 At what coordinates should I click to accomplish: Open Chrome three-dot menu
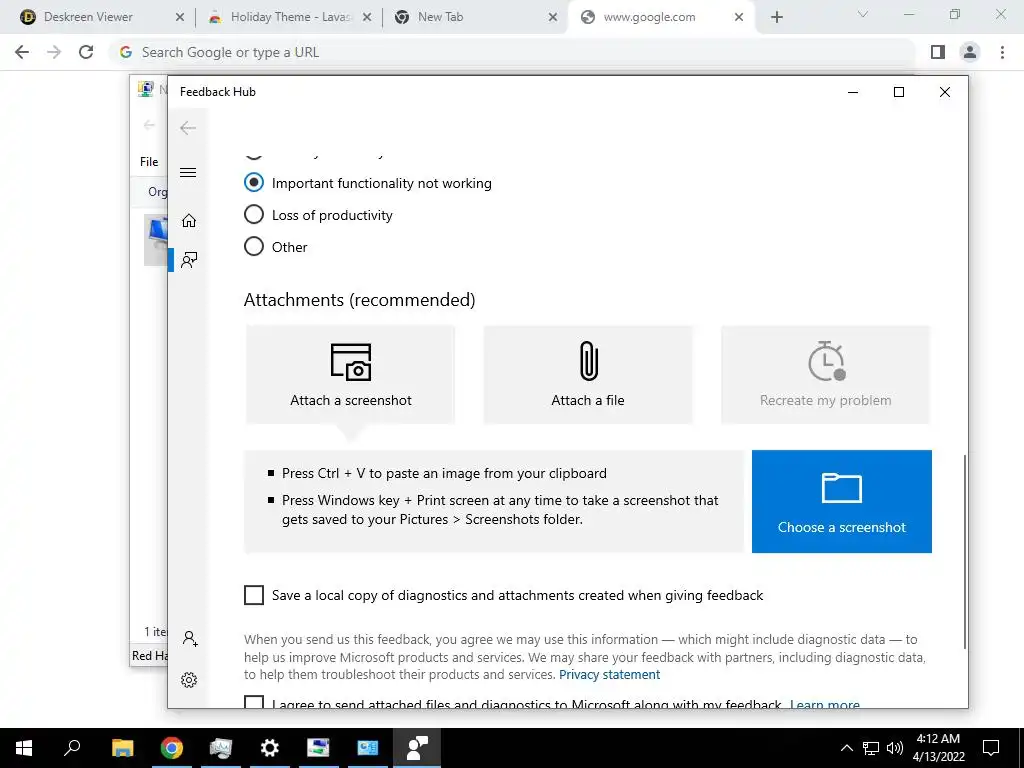(1002, 52)
